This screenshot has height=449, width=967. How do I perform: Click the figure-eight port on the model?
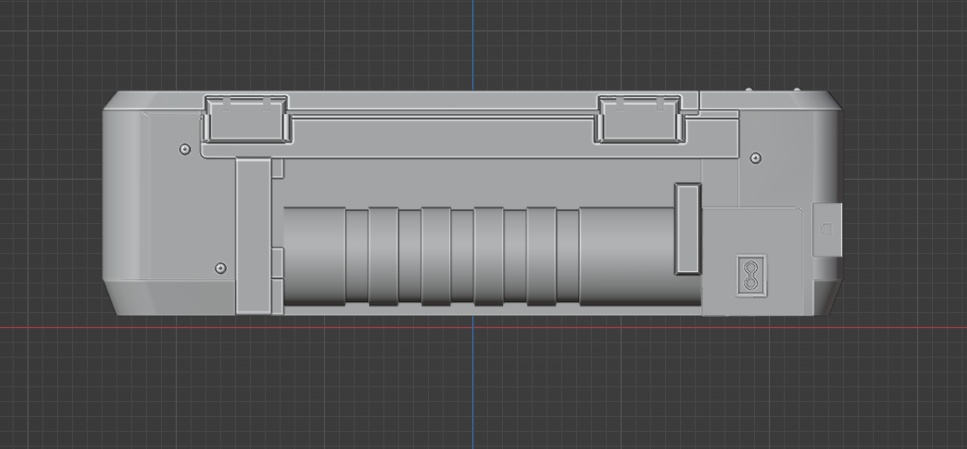tap(752, 275)
